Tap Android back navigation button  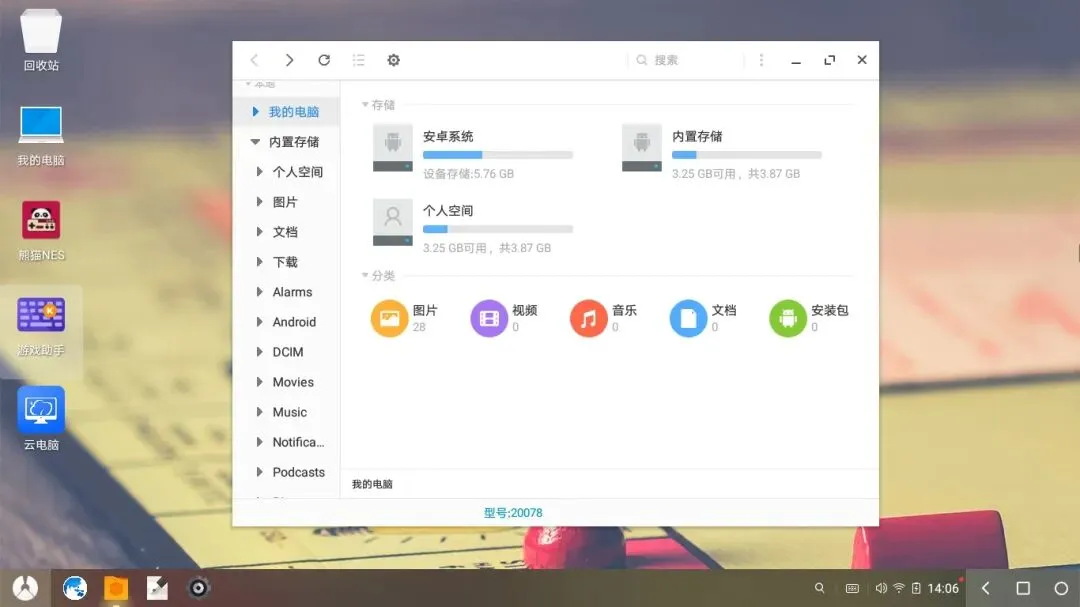click(x=986, y=588)
